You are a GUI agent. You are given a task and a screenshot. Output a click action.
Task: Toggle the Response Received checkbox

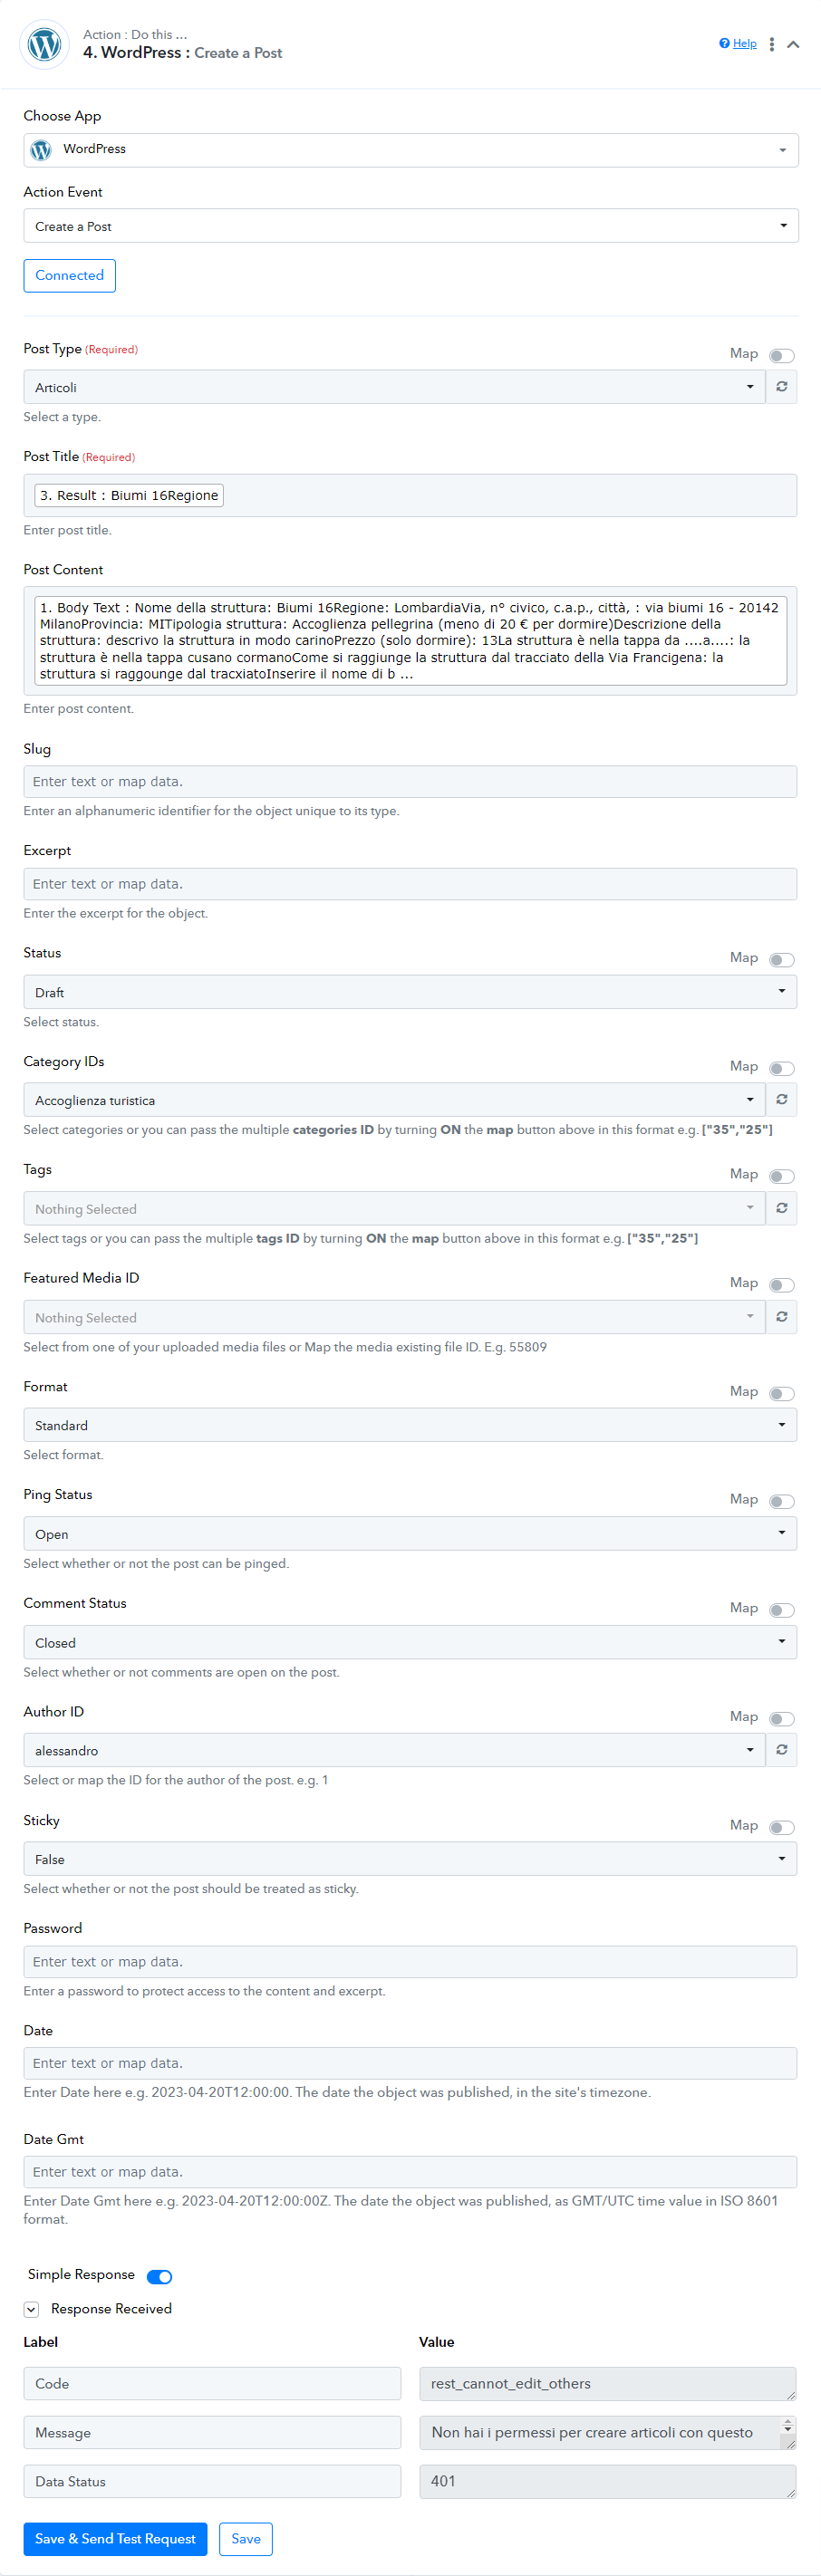coord(31,2309)
